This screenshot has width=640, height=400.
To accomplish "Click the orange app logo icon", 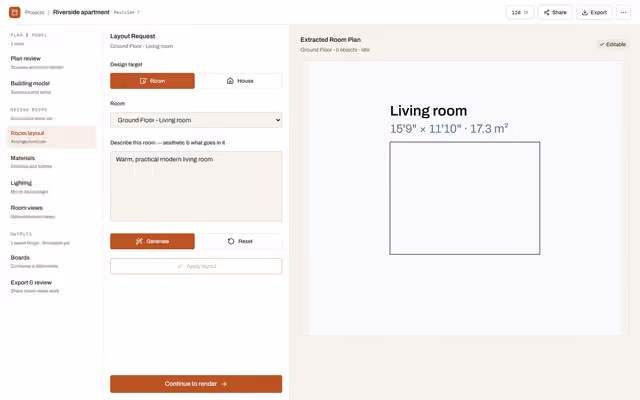I will coord(15,12).
